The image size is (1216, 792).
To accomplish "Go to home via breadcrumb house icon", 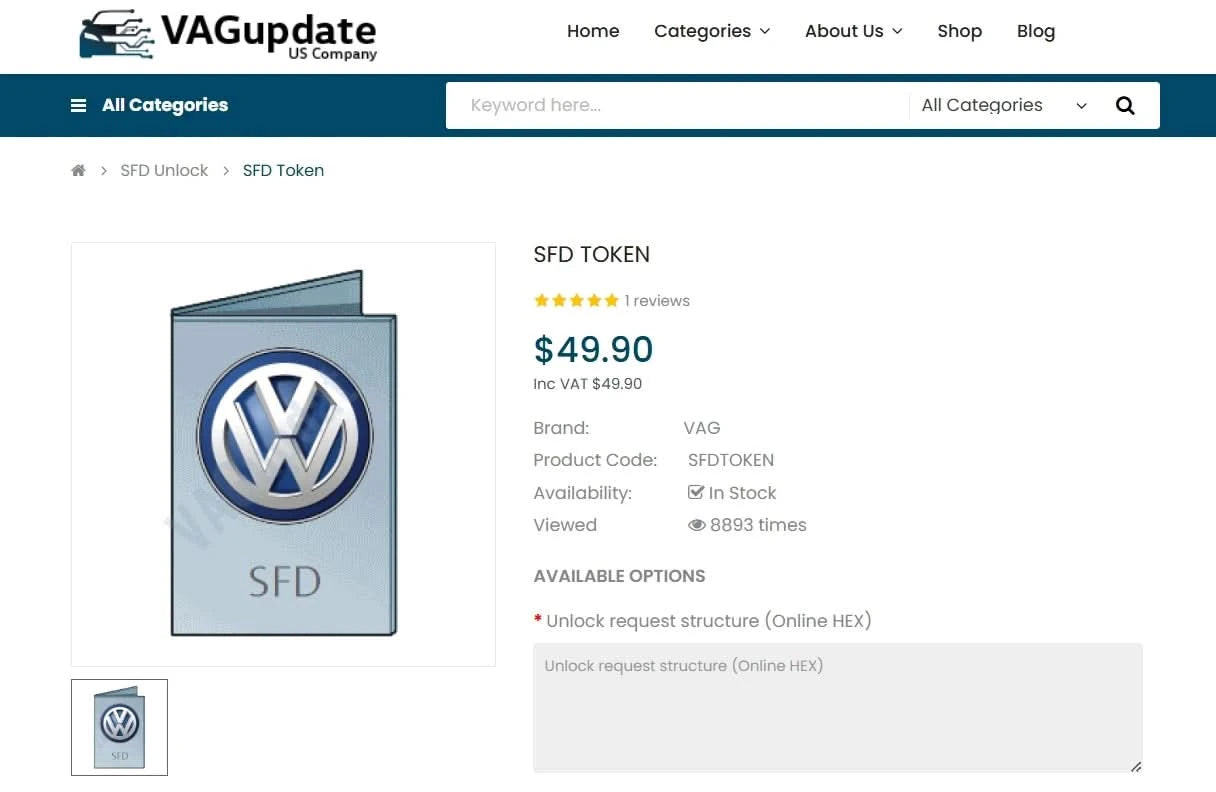I will (x=78, y=170).
